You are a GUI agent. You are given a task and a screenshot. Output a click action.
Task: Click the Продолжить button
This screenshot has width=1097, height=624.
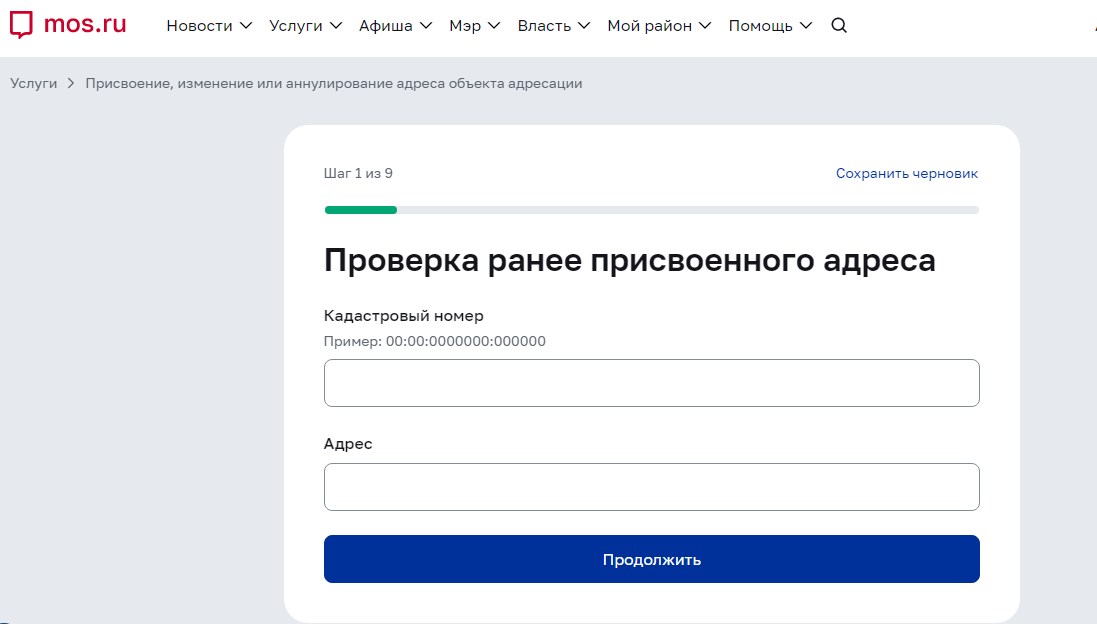651,559
